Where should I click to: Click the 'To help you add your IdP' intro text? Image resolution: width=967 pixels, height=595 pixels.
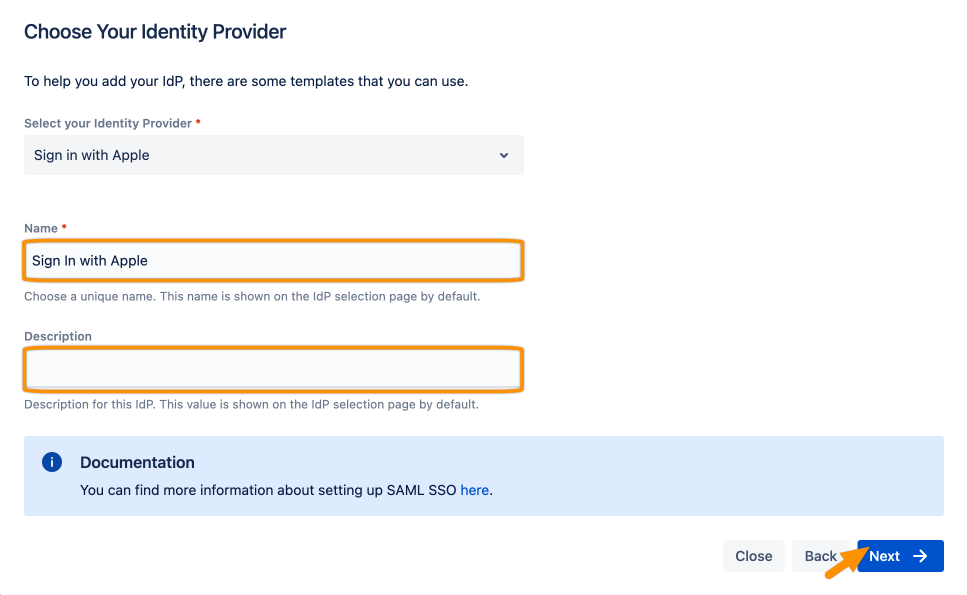pyautogui.click(x=246, y=81)
